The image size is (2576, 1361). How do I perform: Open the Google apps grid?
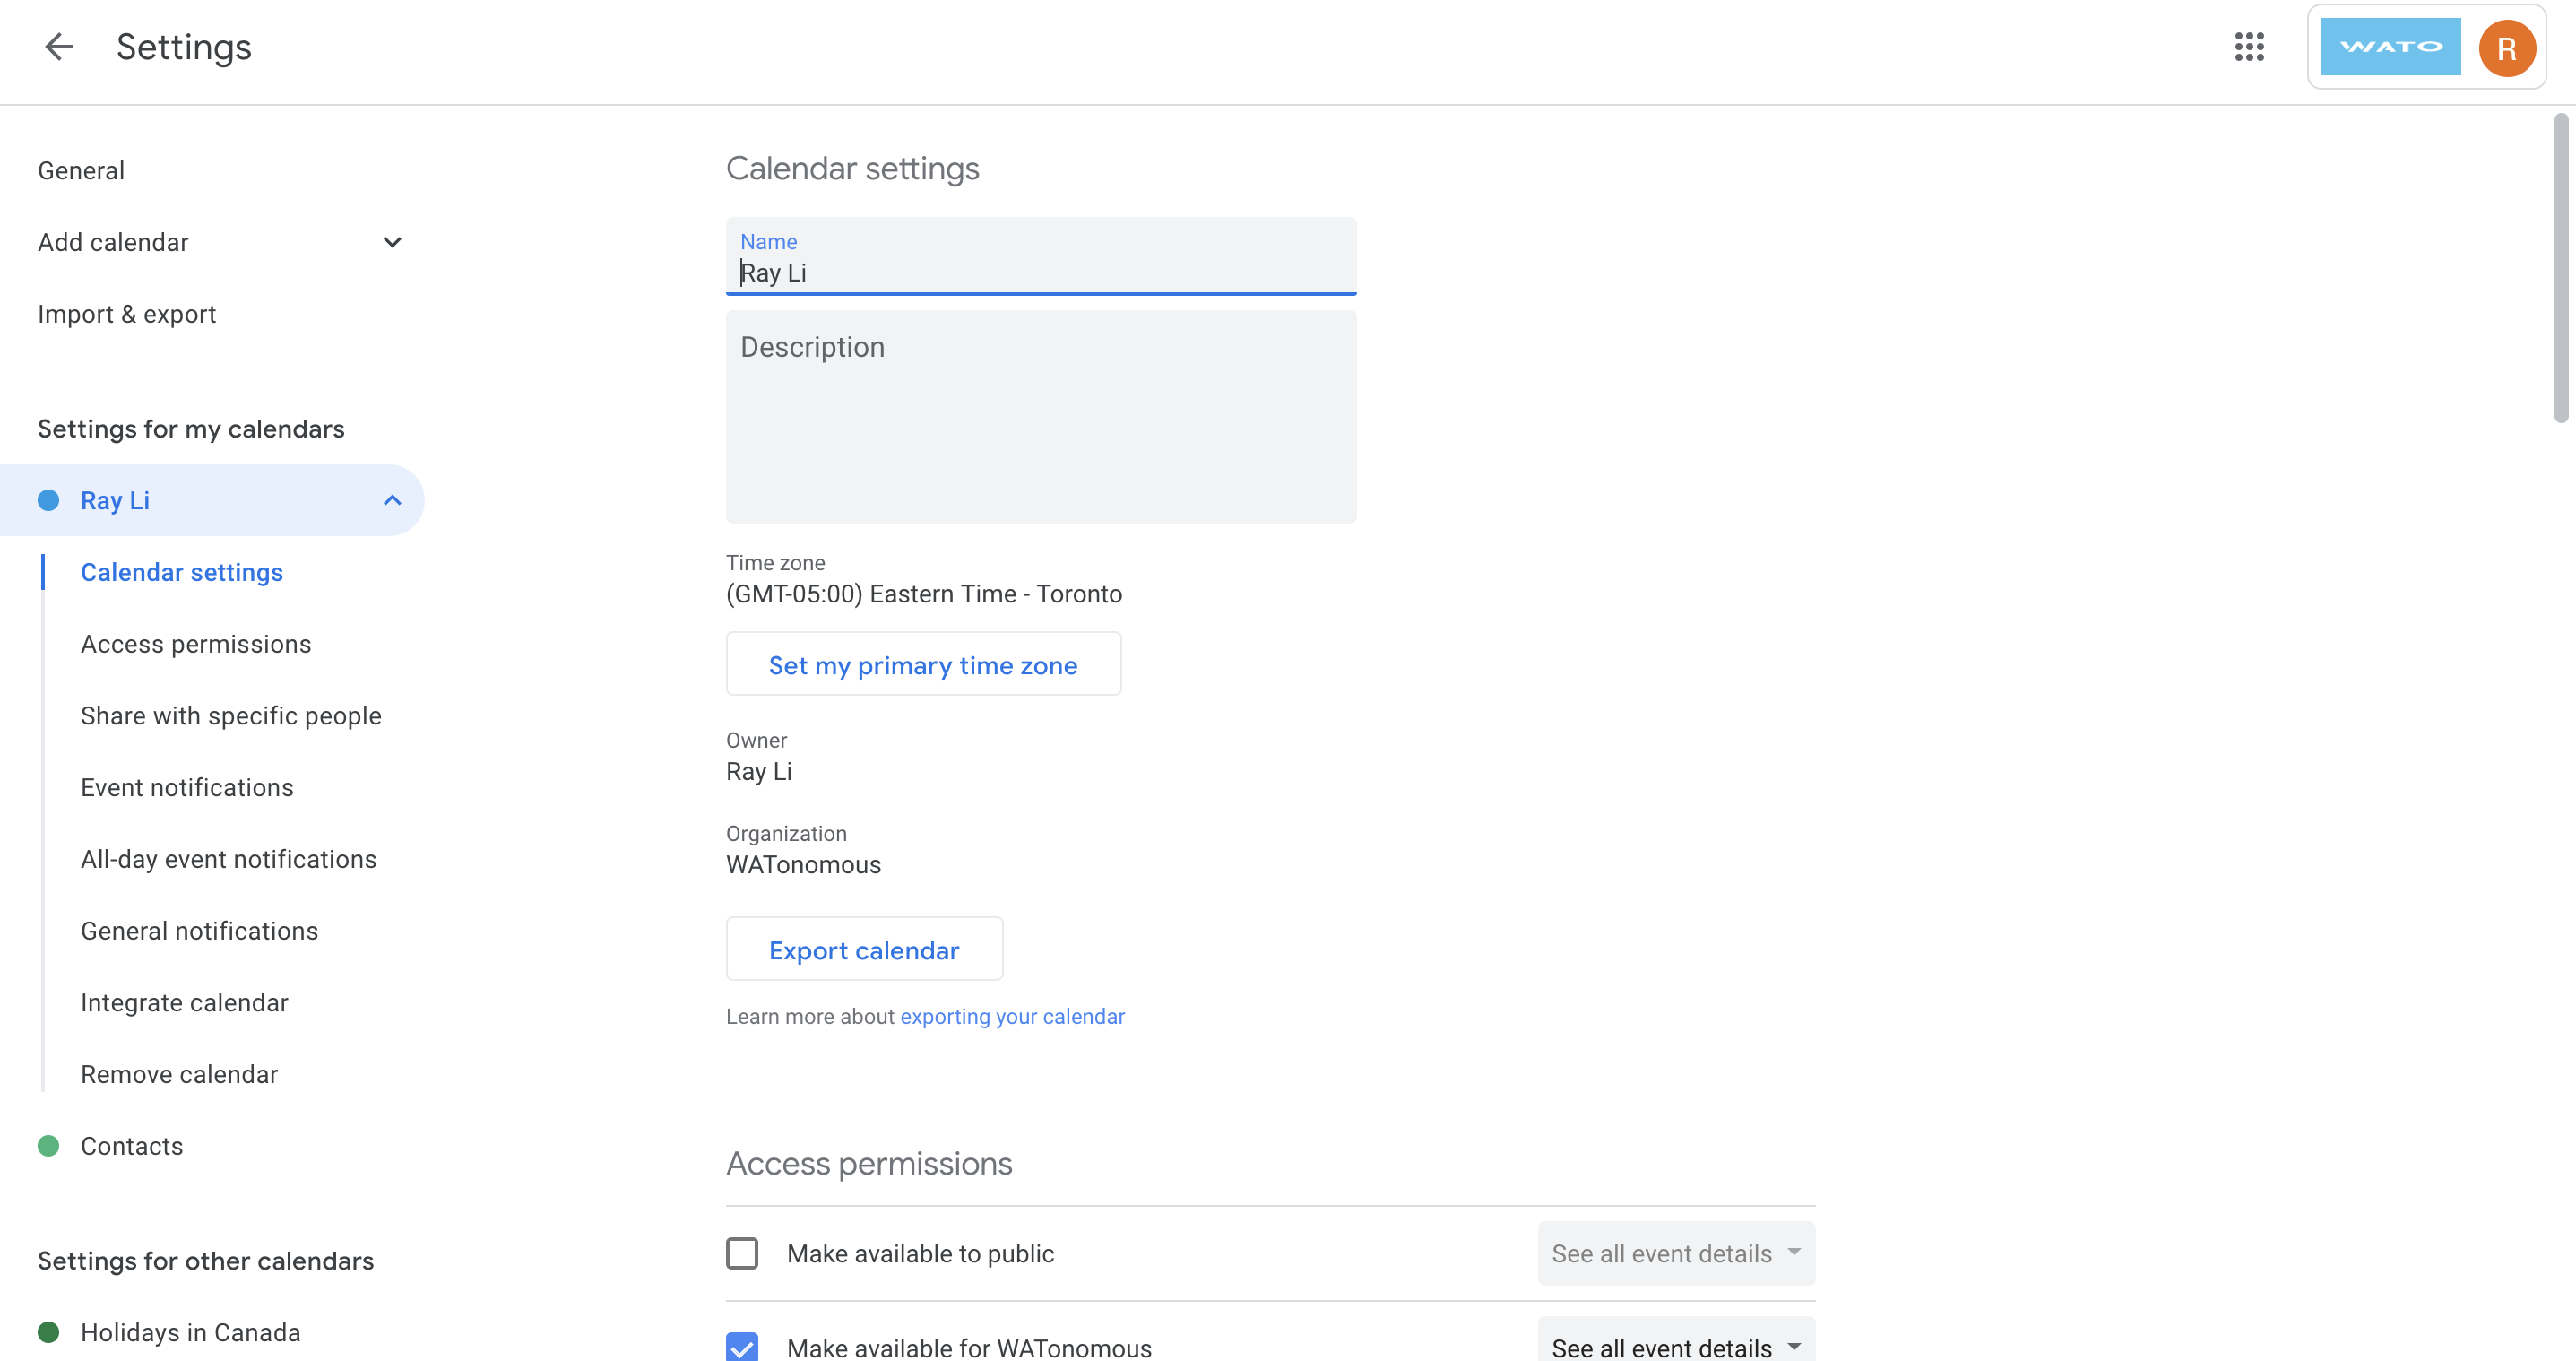point(2249,47)
